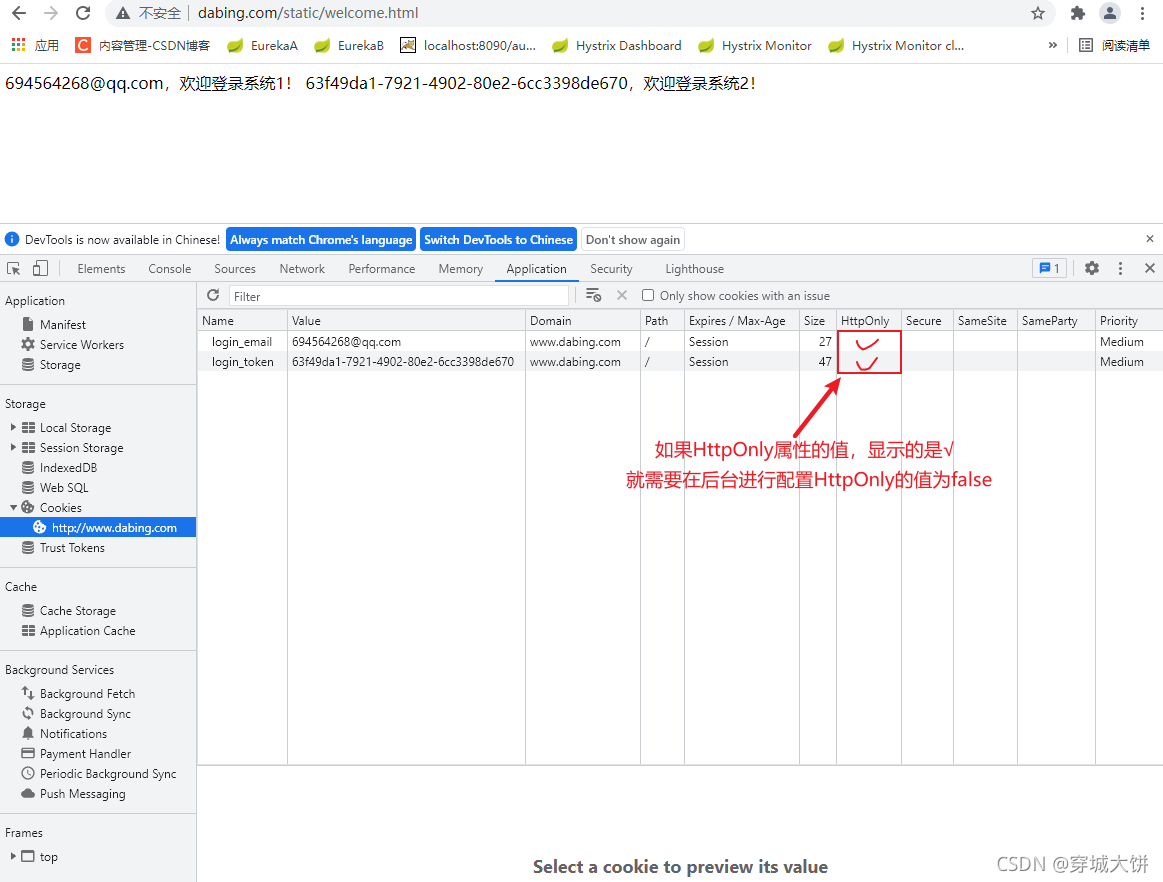
Task: Open the Storage item under Application
Action: point(60,364)
